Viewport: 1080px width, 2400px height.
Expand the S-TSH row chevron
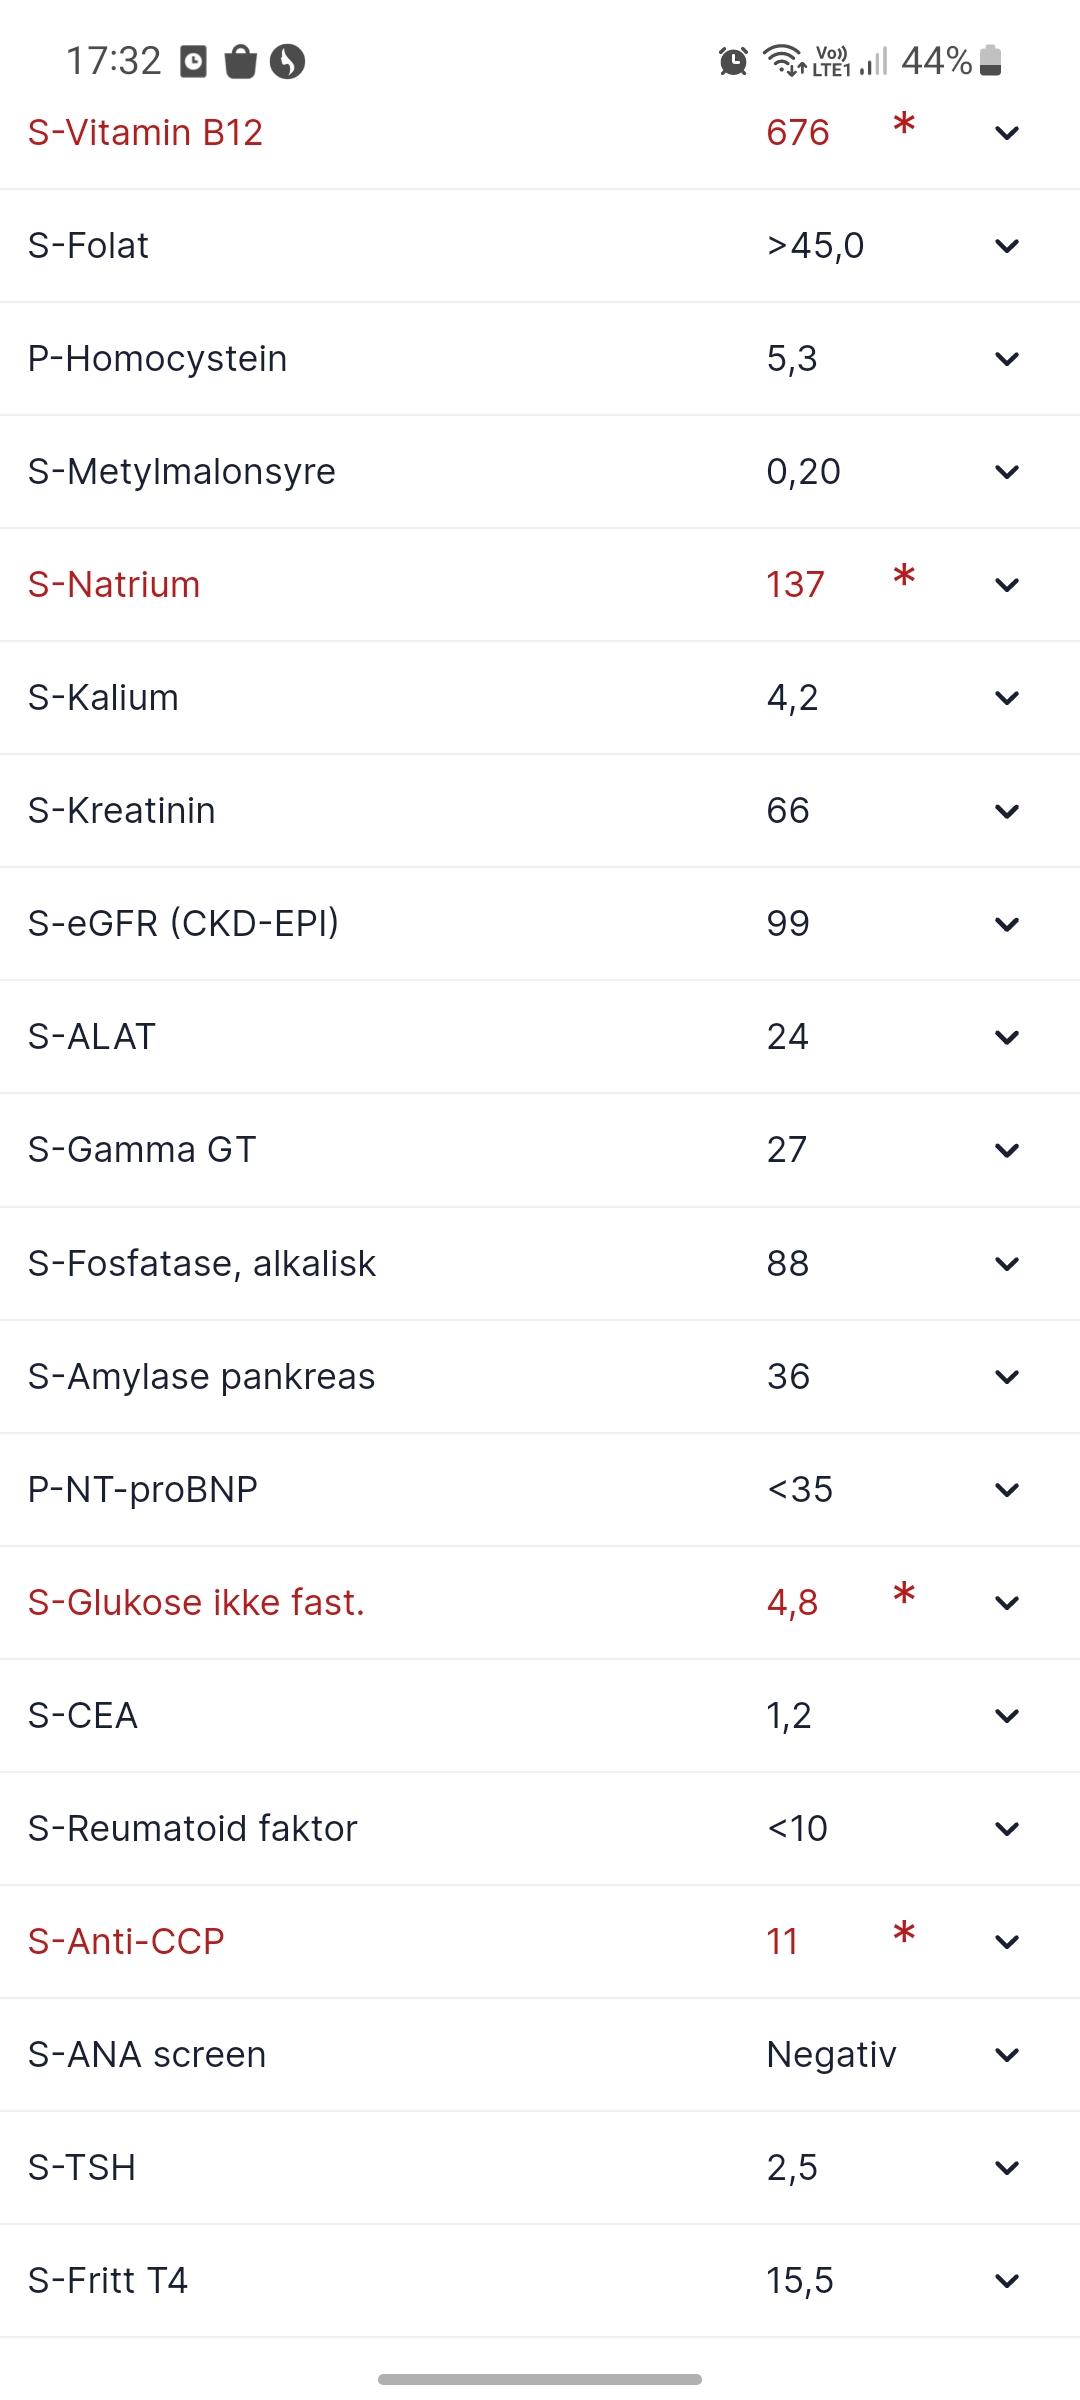(1007, 2168)
